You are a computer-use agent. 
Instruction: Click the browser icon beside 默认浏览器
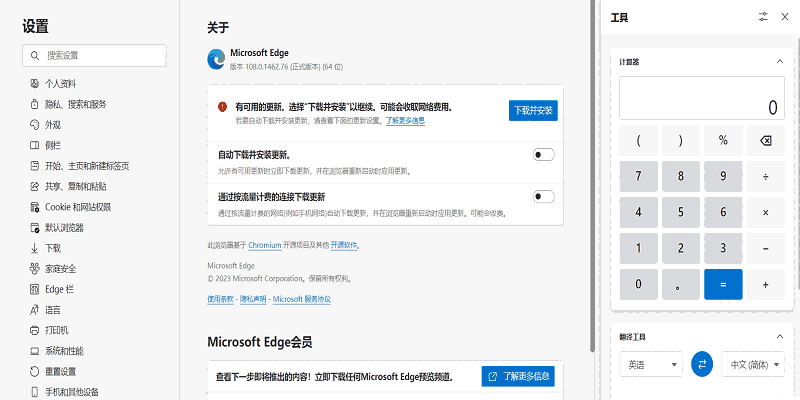pyautogui.click(x=35, y=228)
